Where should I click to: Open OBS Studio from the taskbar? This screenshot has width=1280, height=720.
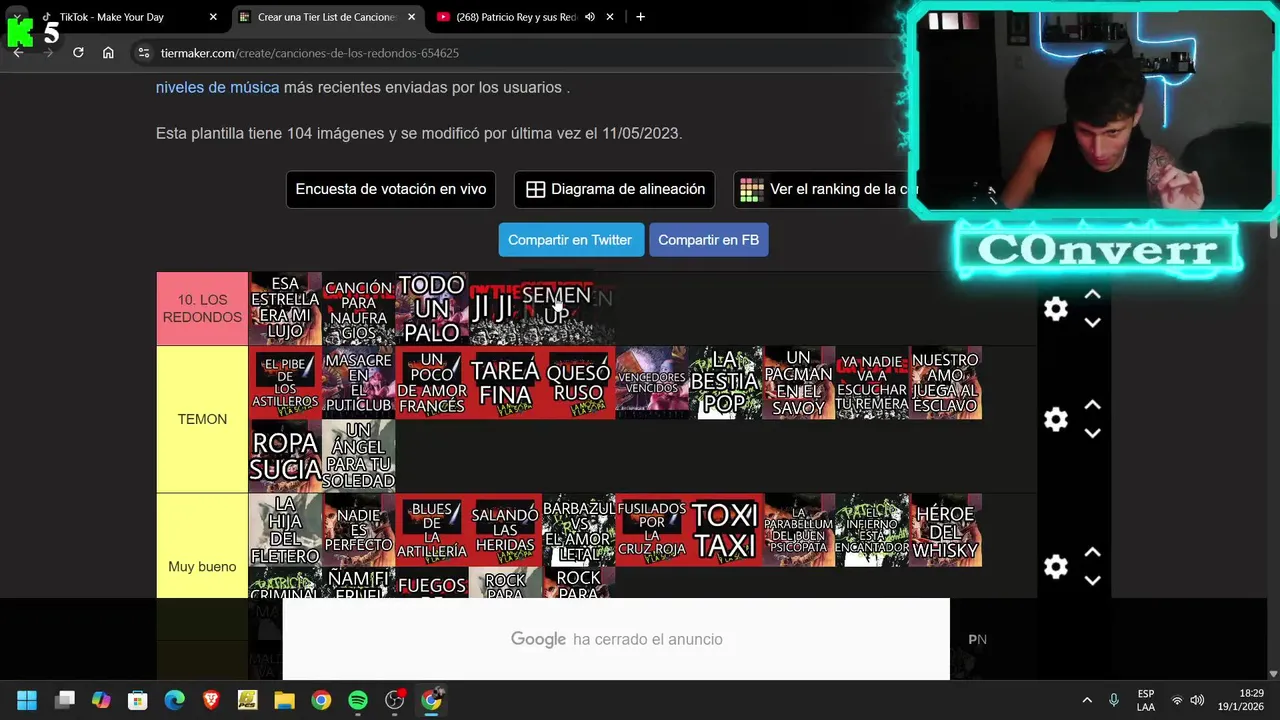click(x=395, y=700)
